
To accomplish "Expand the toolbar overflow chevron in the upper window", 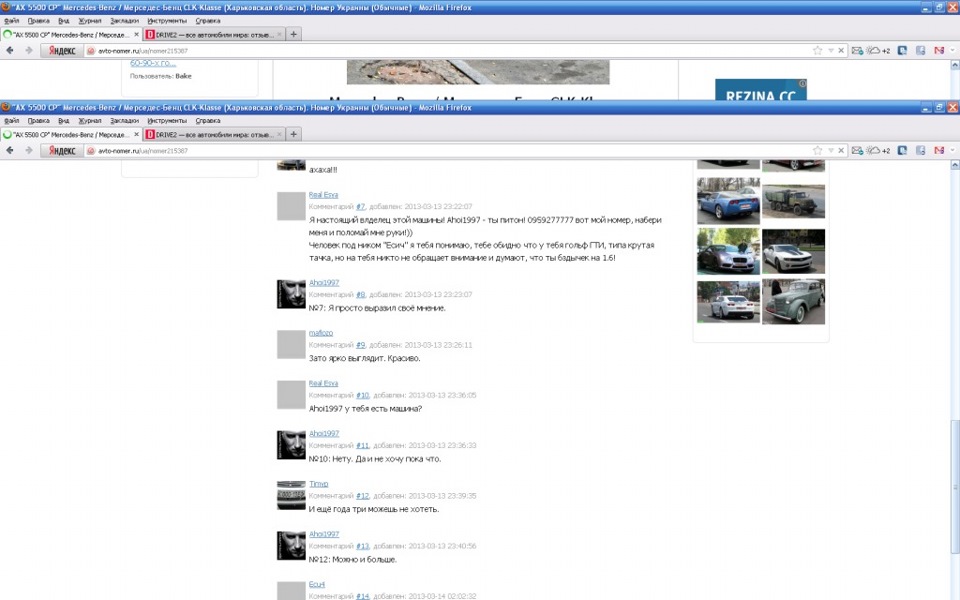I will coord(953,50).
